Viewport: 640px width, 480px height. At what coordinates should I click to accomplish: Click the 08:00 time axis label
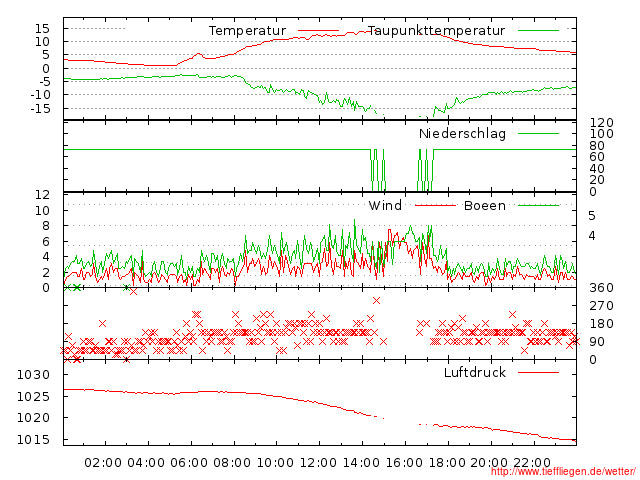232,463
